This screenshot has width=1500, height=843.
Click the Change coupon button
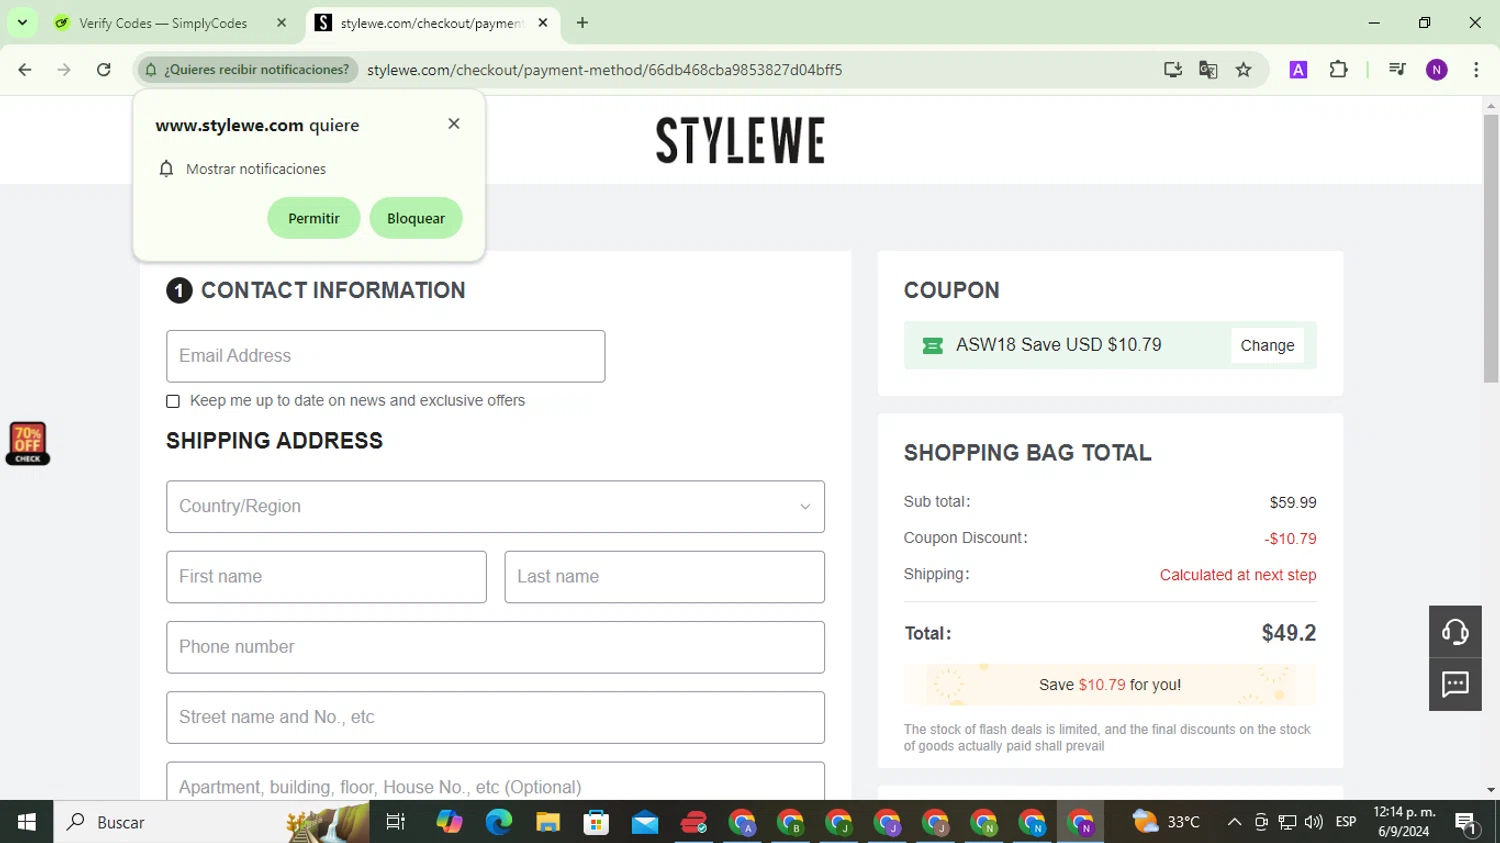[1267, 345]
